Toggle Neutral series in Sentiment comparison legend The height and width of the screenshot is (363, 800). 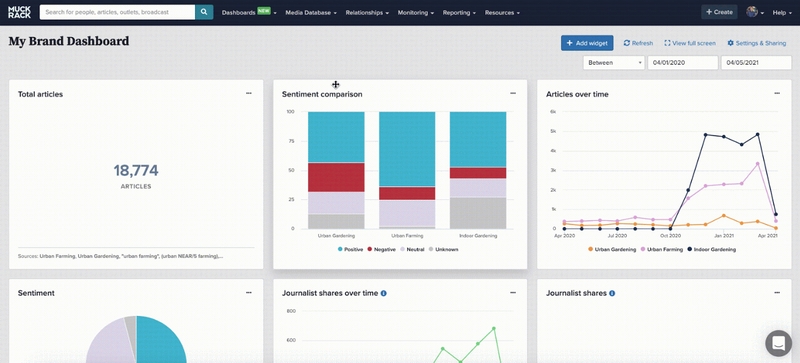(412, 250)
